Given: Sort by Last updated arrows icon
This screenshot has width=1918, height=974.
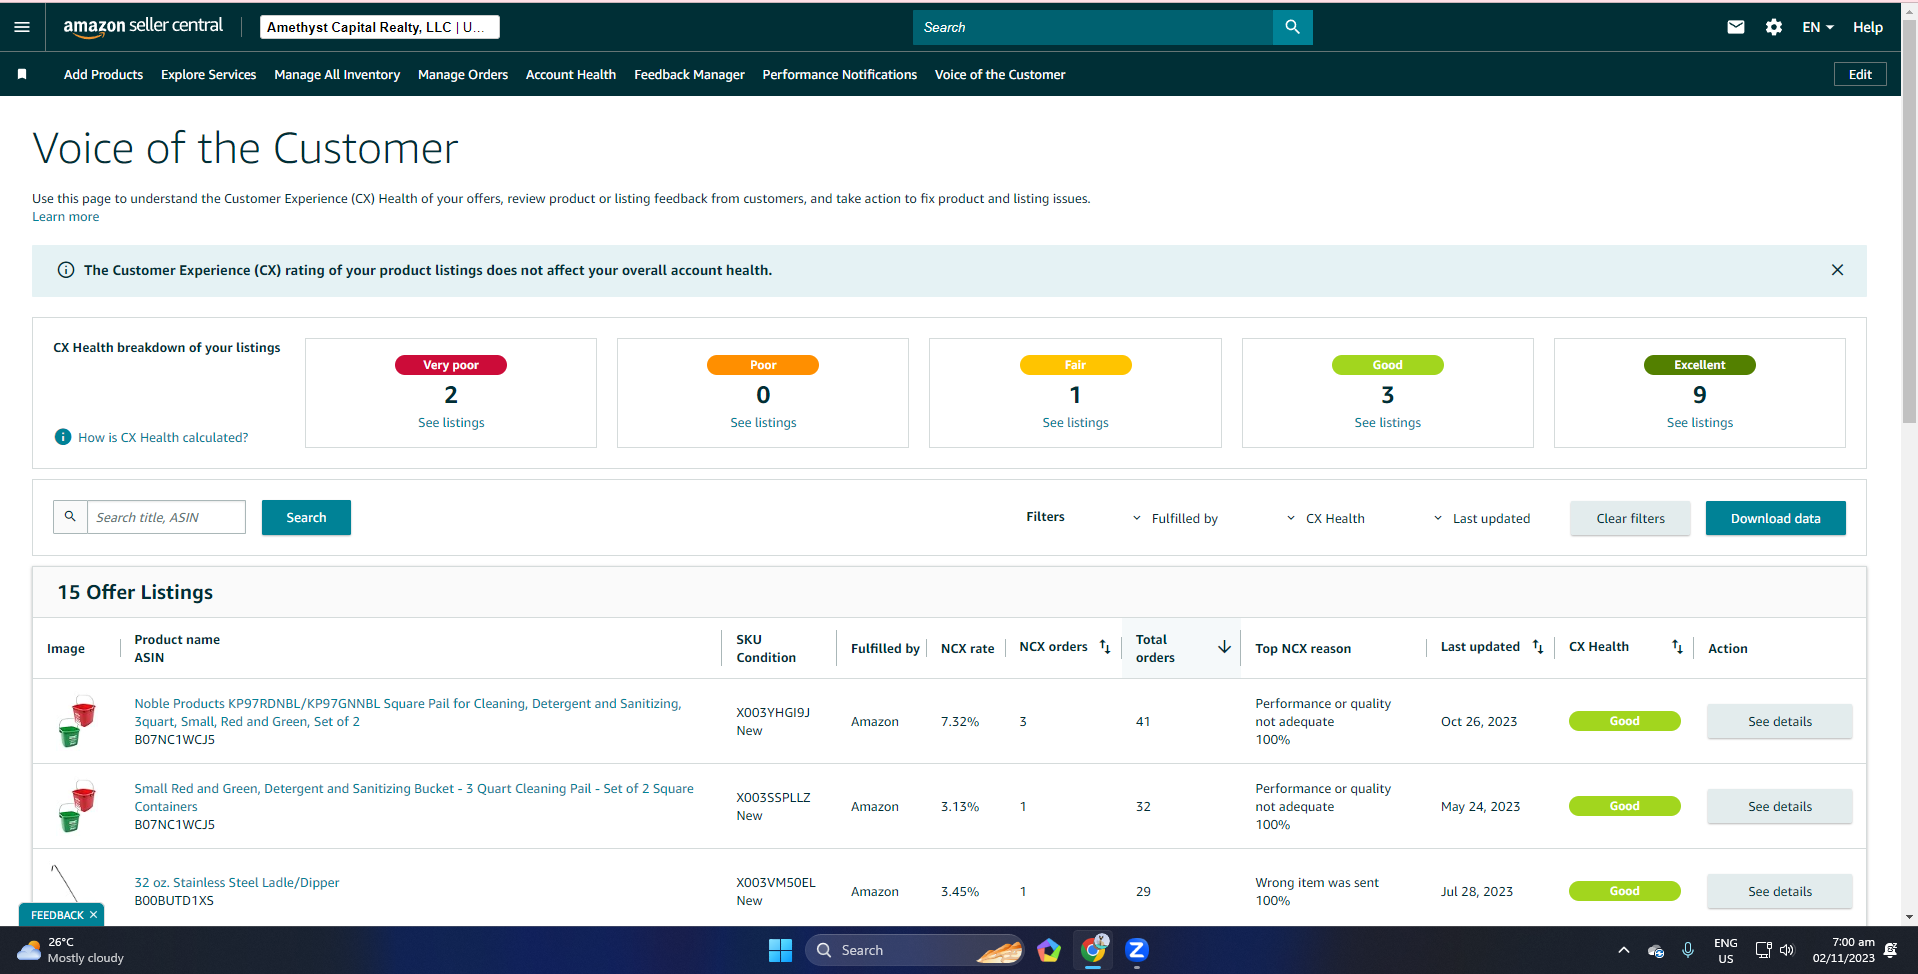Looking at the screenshot, I should coord(1538,647).
